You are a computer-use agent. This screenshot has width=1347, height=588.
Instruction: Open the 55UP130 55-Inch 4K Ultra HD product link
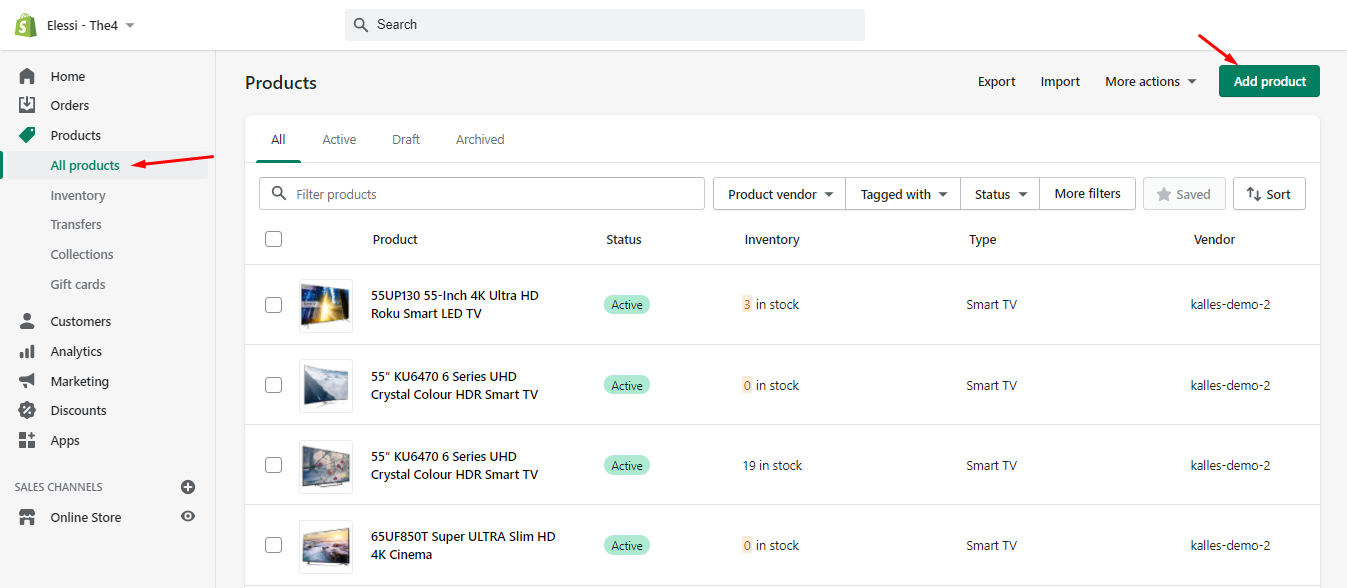point(455,304)
